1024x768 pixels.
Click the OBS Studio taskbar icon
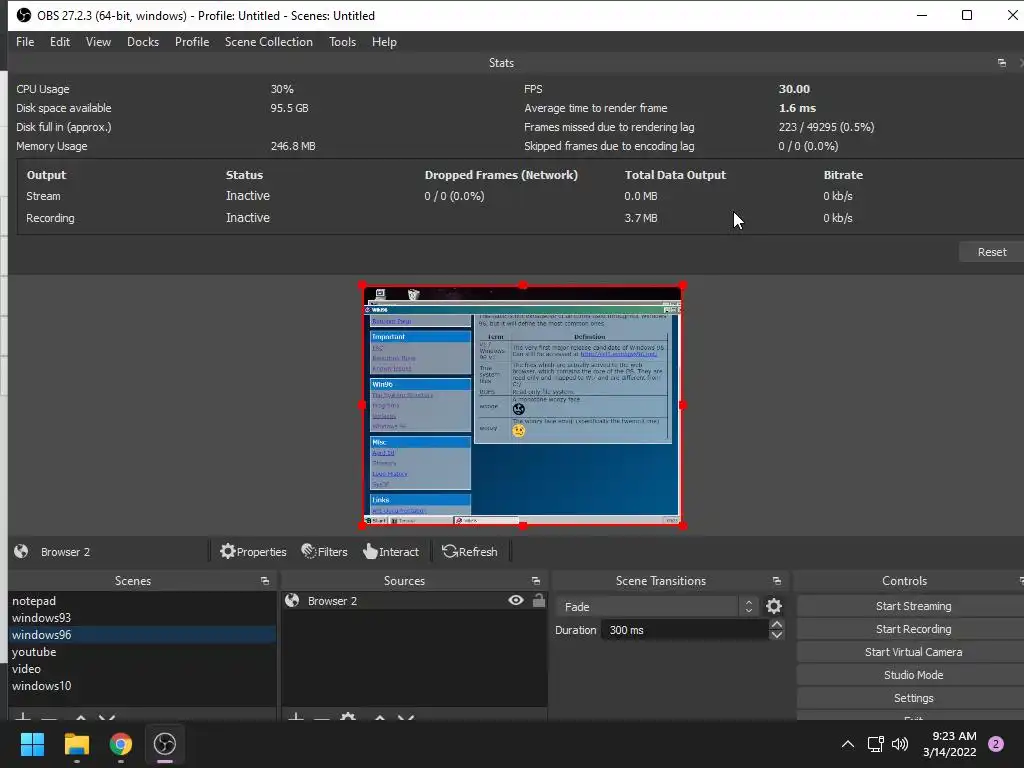[165, 744]
